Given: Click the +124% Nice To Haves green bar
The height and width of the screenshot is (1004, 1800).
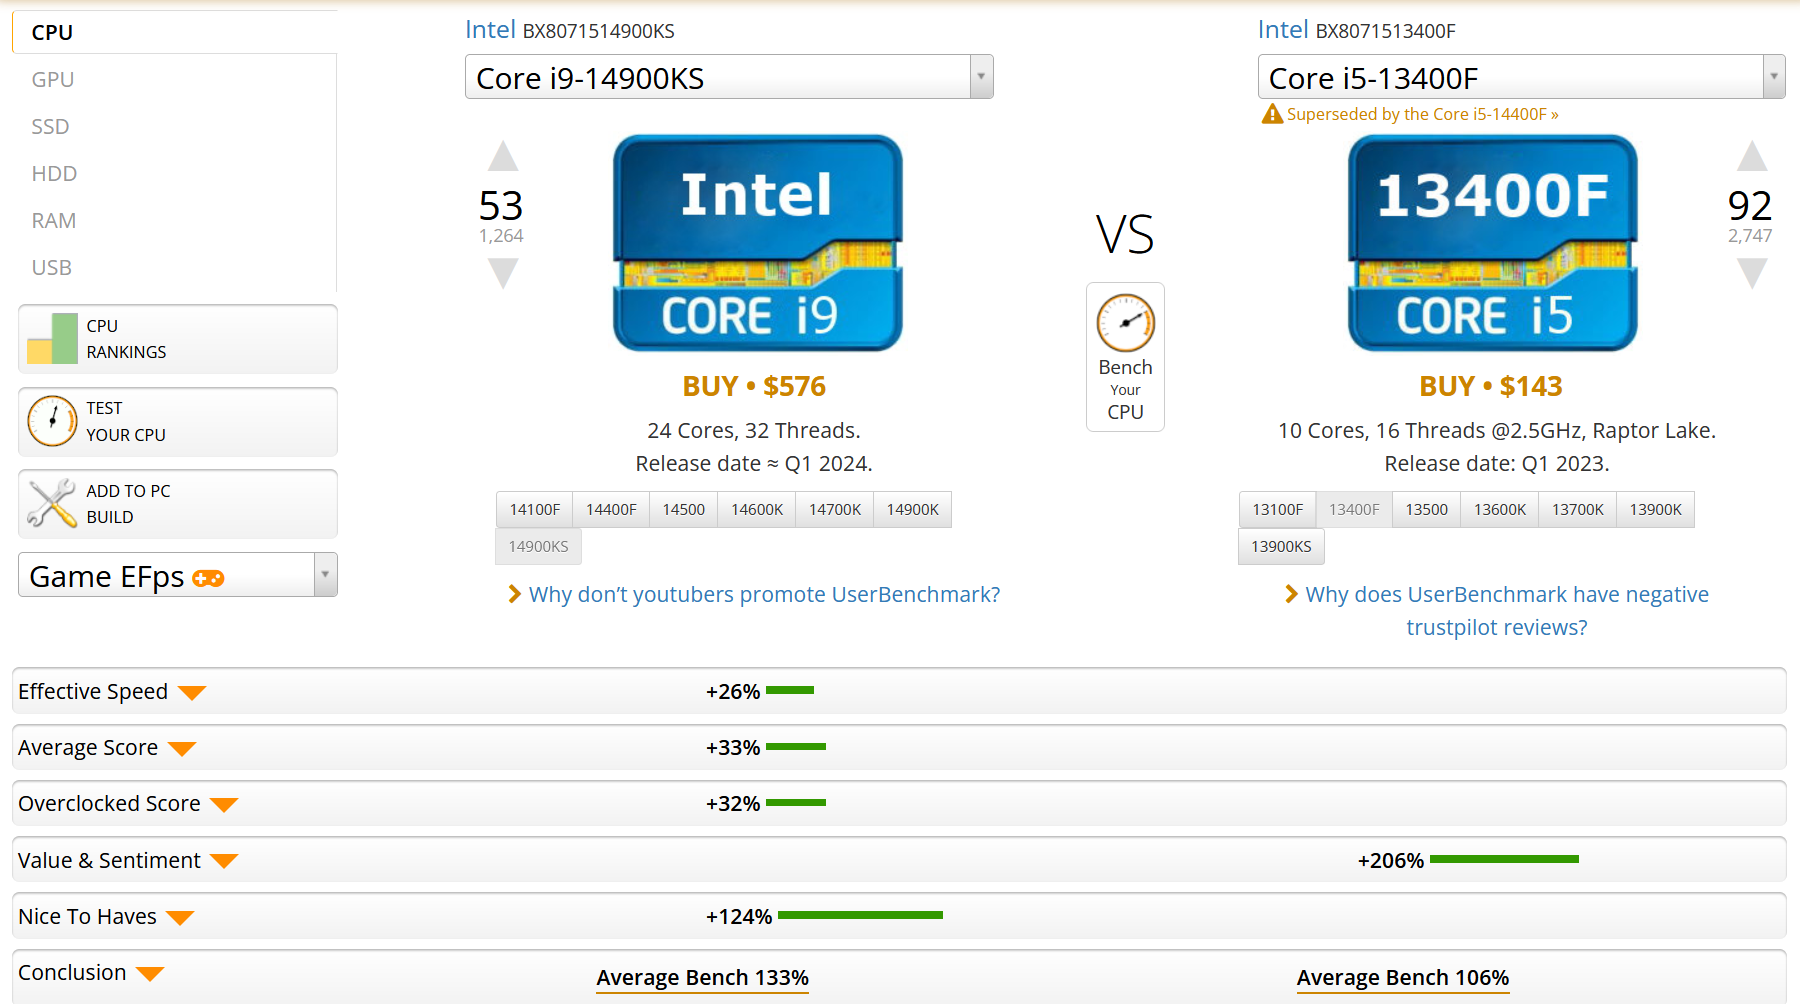Looking at the screenshot, I should pos(860,915).
